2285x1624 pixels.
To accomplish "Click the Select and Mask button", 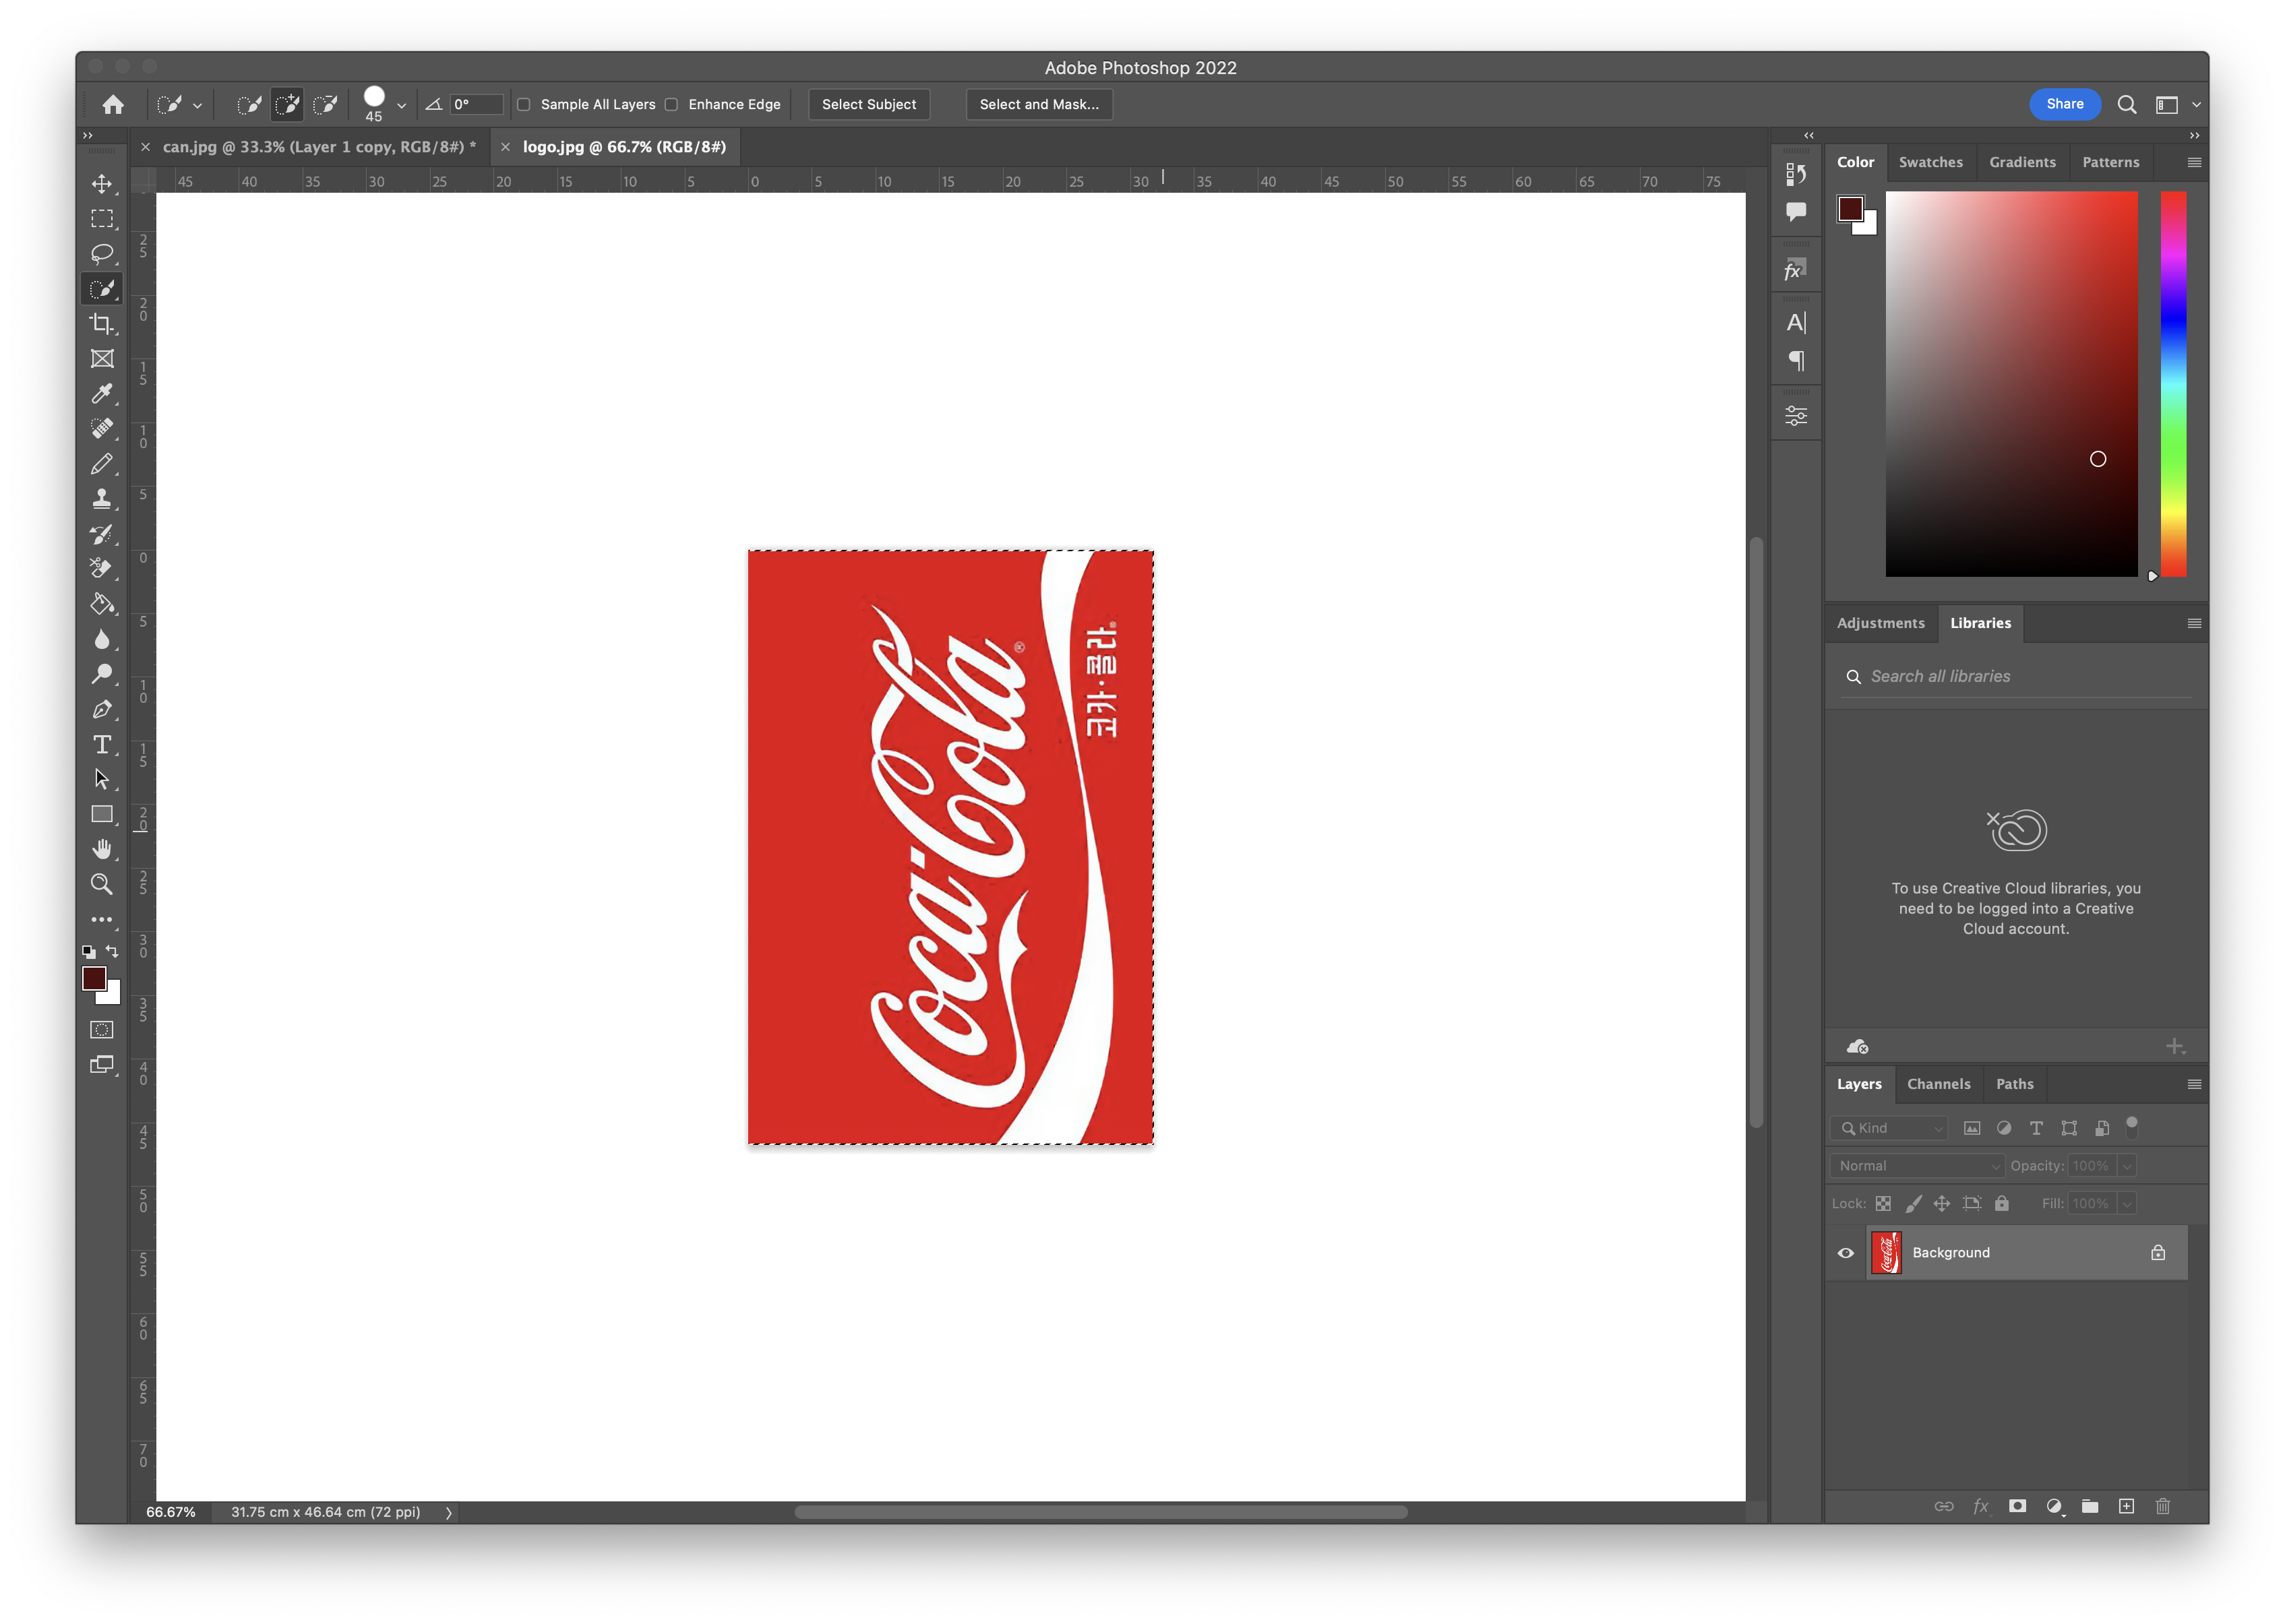I will tap(1038, 104).
